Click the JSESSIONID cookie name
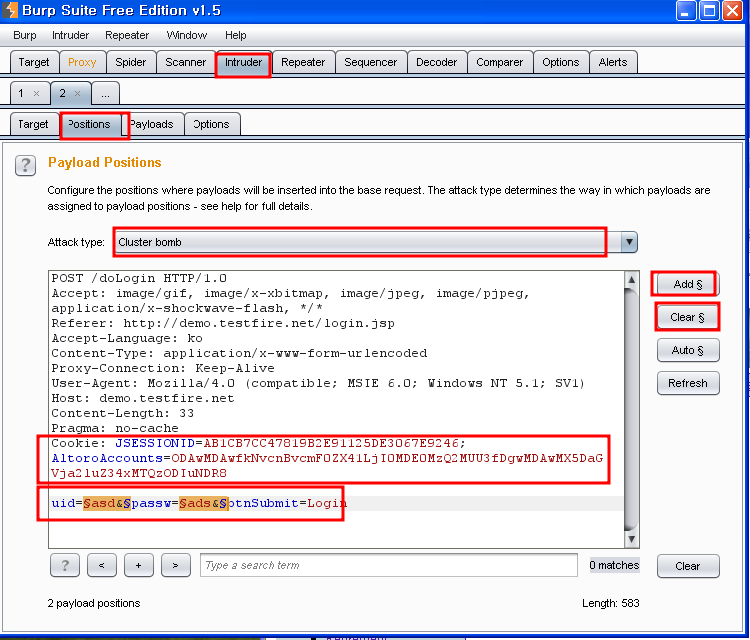 (155, 443)
